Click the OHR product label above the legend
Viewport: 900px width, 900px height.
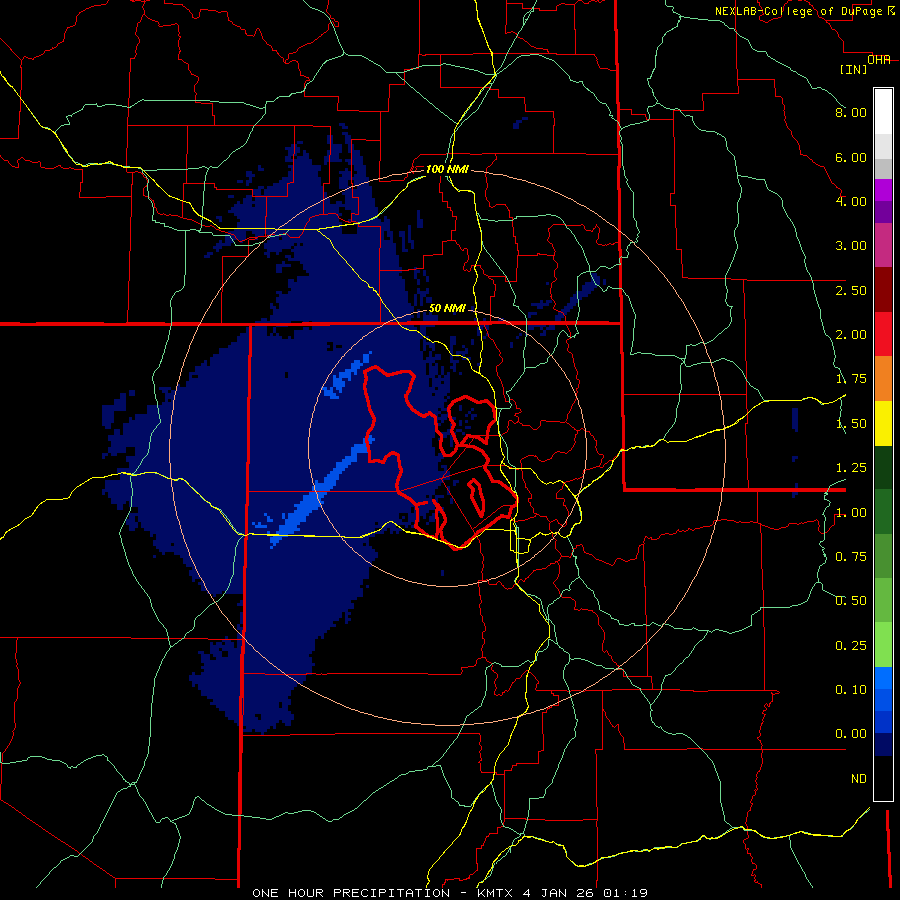point(879,60)
